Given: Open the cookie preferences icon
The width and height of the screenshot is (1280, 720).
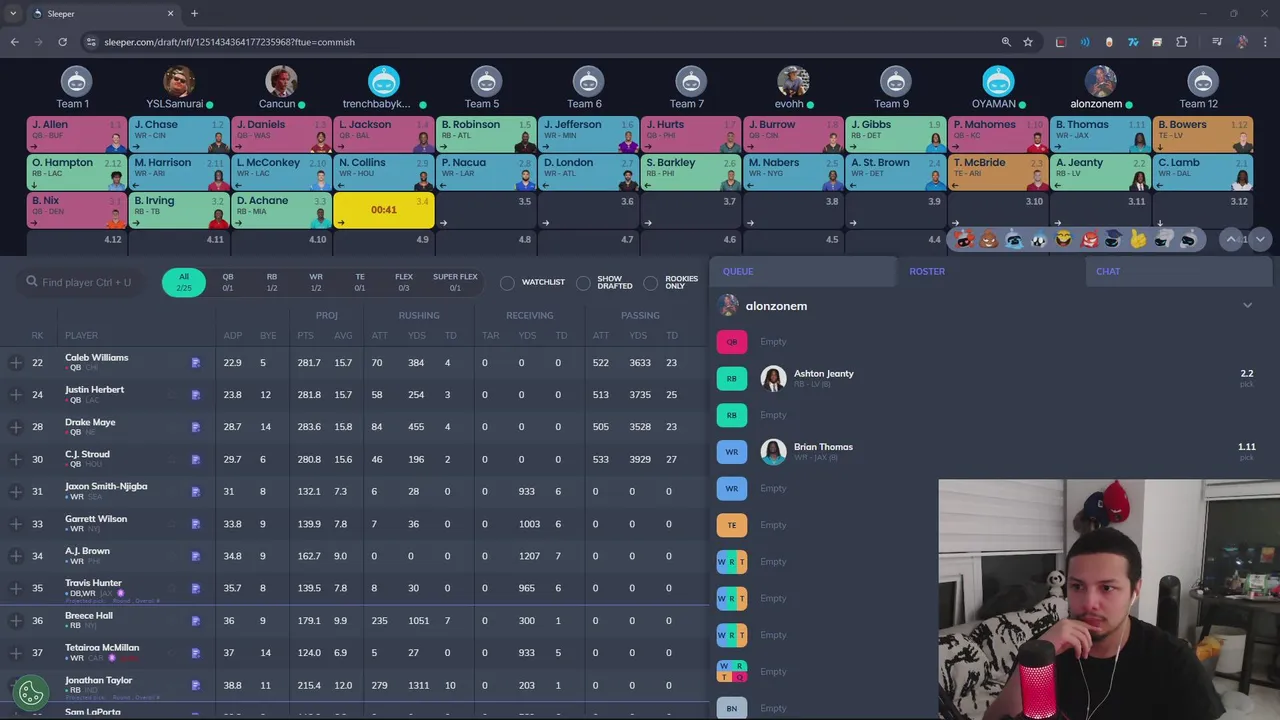Looking at the screenshot, I should 31,691.
